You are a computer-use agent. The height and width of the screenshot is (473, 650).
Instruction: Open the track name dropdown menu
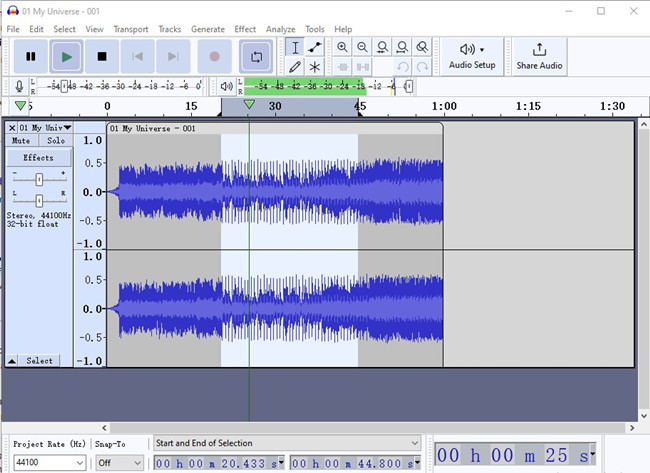pyautogui.click(x=45, y=128)
